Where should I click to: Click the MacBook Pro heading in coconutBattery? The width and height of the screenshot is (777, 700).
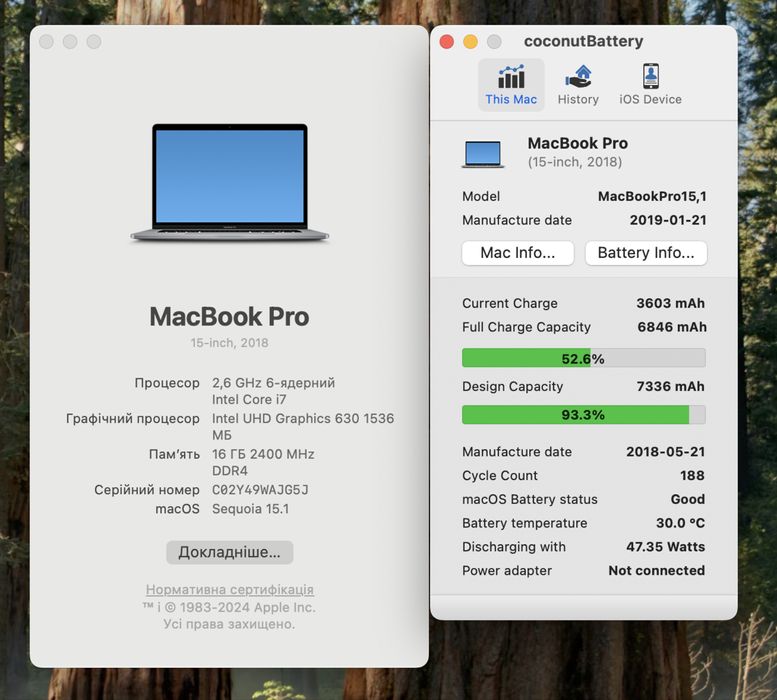578,143
